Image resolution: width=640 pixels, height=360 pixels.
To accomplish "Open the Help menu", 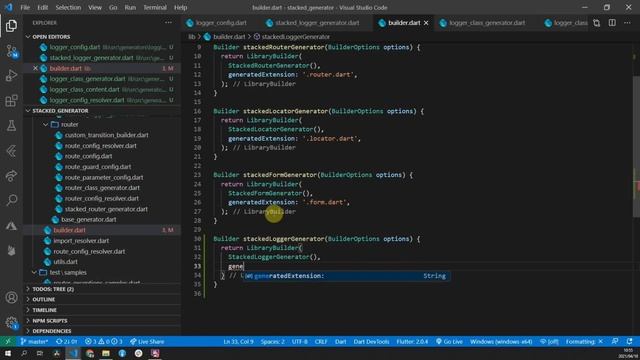I will 180,7.
